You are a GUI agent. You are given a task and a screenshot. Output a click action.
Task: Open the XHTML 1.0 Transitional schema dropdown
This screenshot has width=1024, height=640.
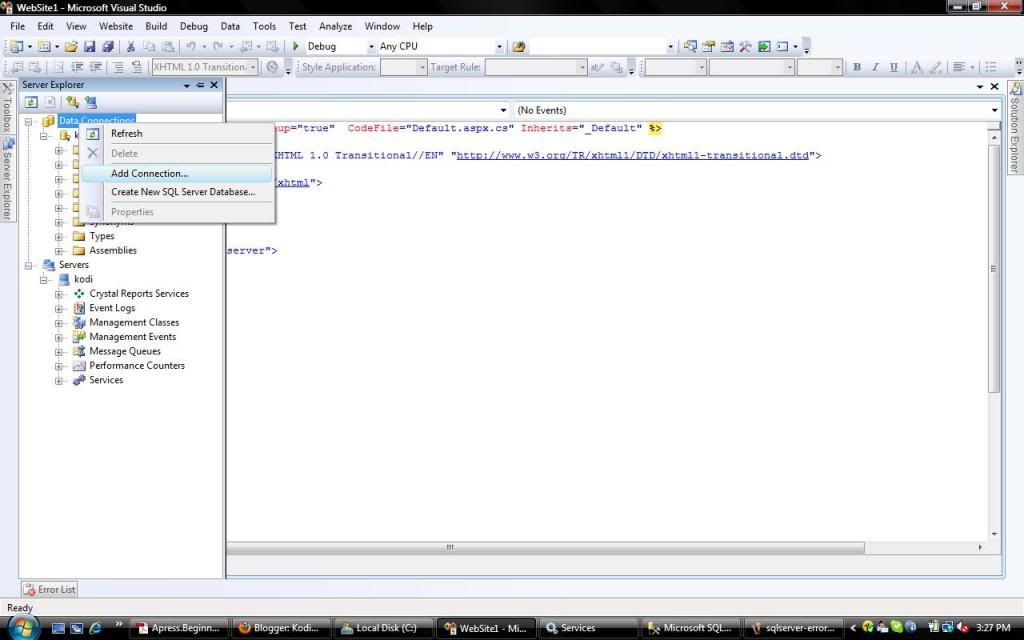click(x=253, y=67)
